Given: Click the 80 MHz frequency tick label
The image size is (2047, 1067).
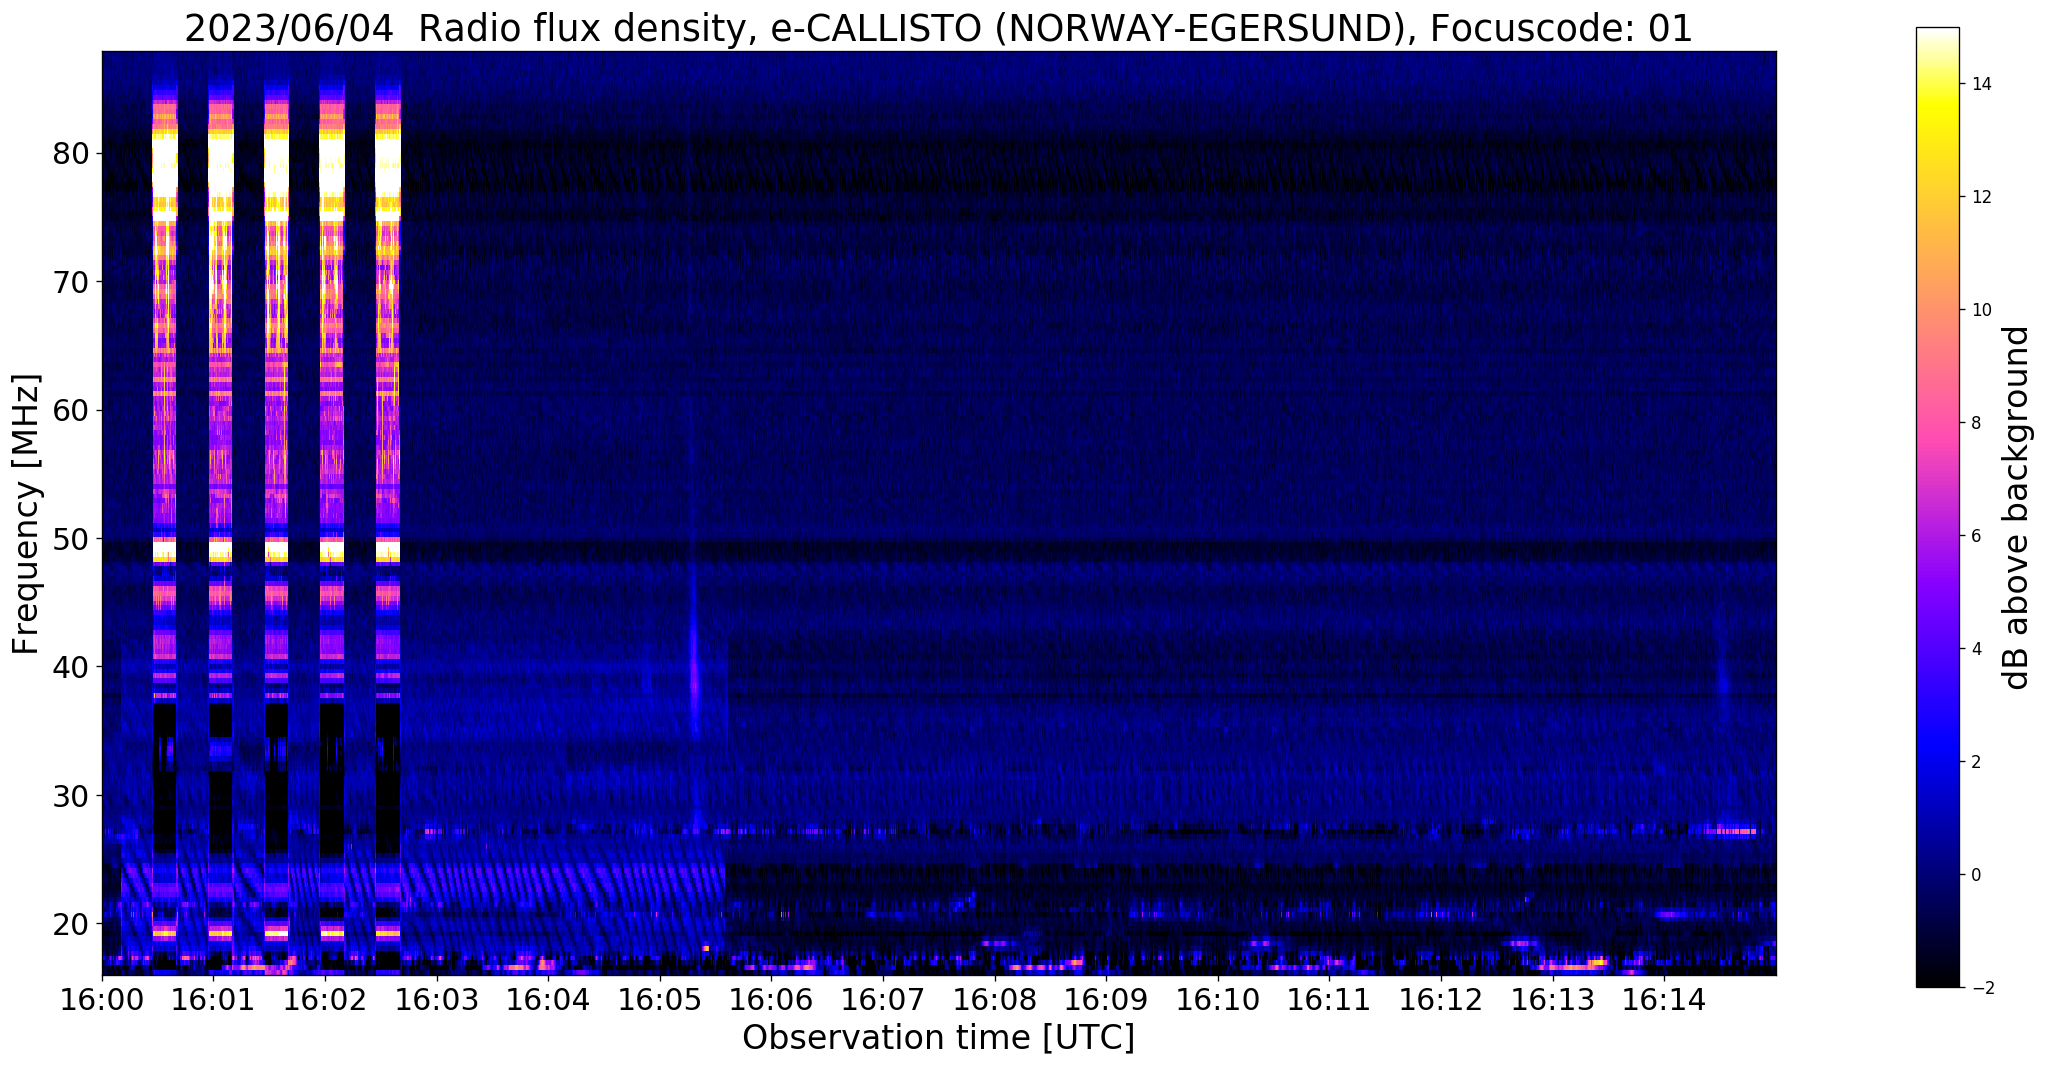Looking at the screenshot, I should 71,154.
